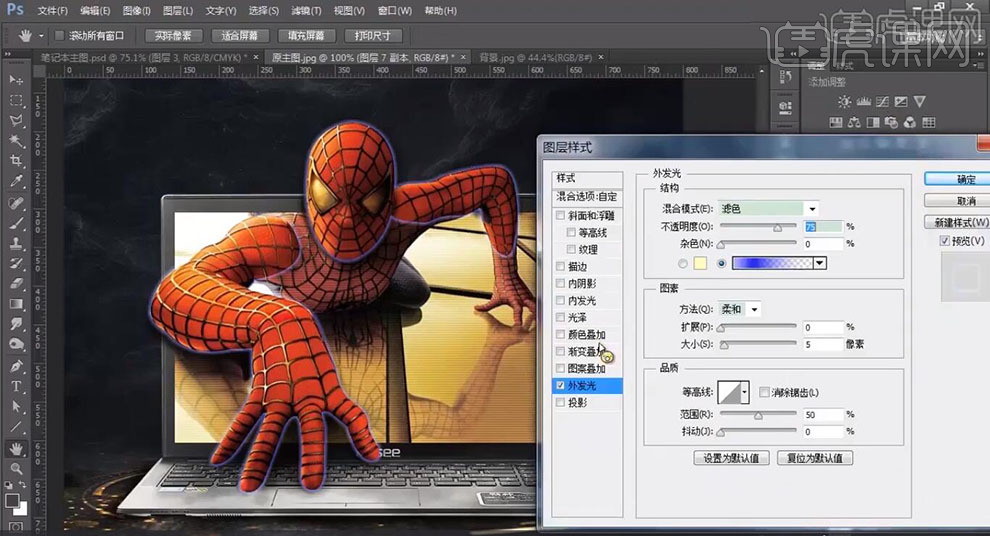The image size is (990, 536).
Task: Choose the Zoom magnifier tool
Action: 16,468
